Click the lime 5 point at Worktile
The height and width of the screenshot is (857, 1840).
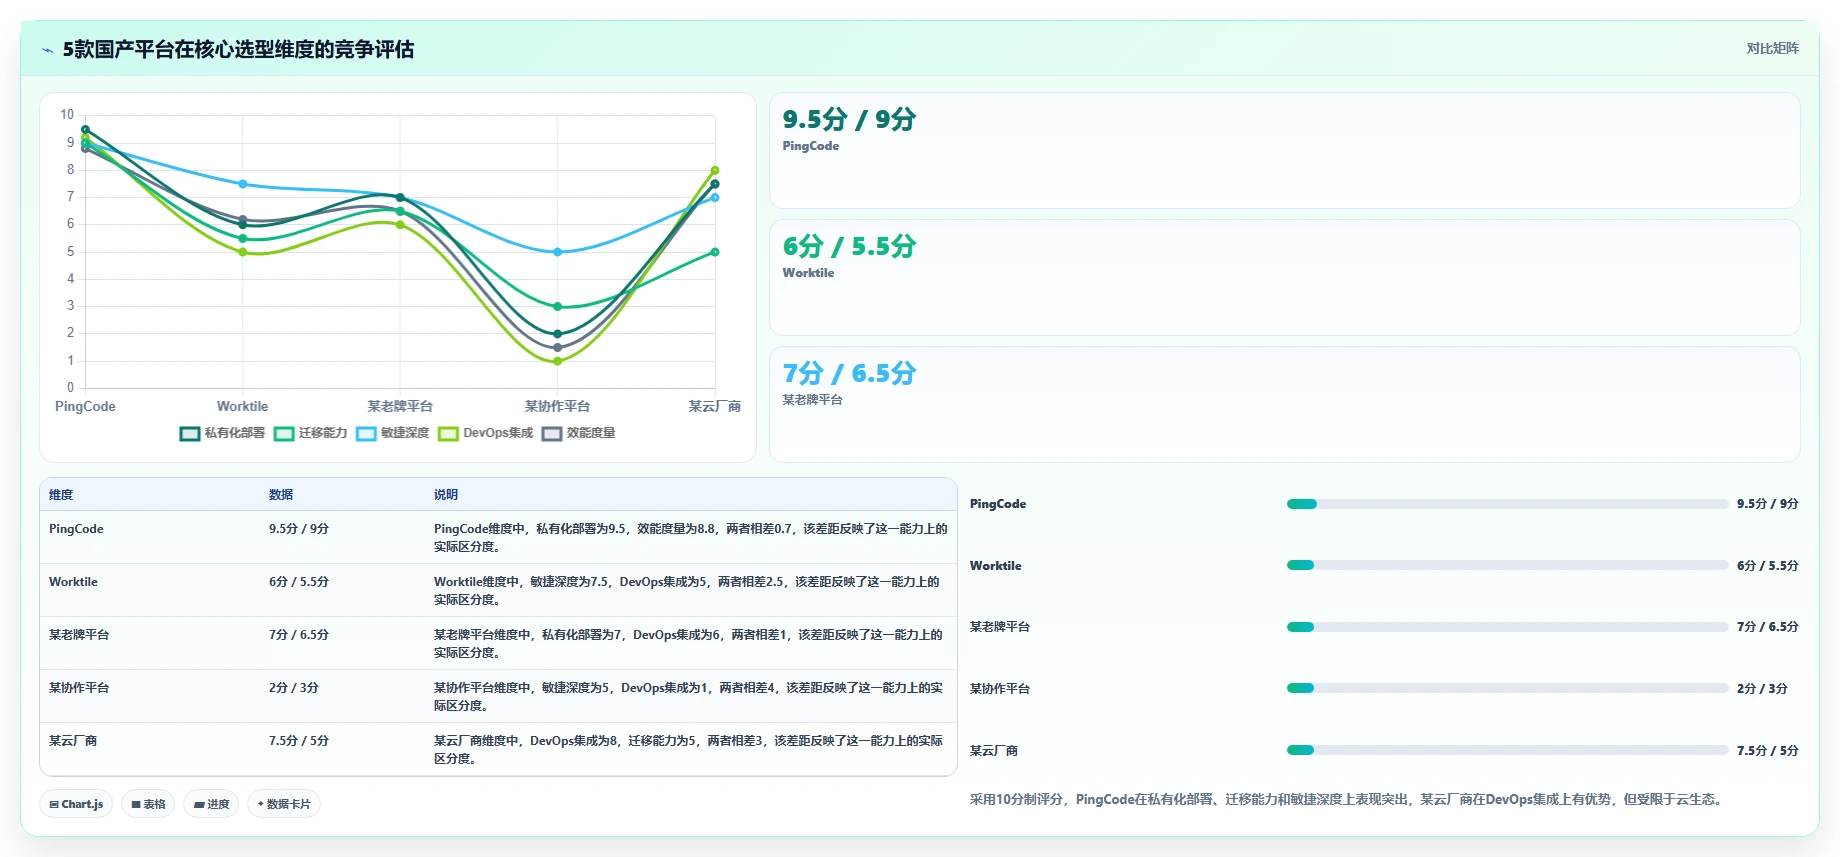click(x=243, y=252)
